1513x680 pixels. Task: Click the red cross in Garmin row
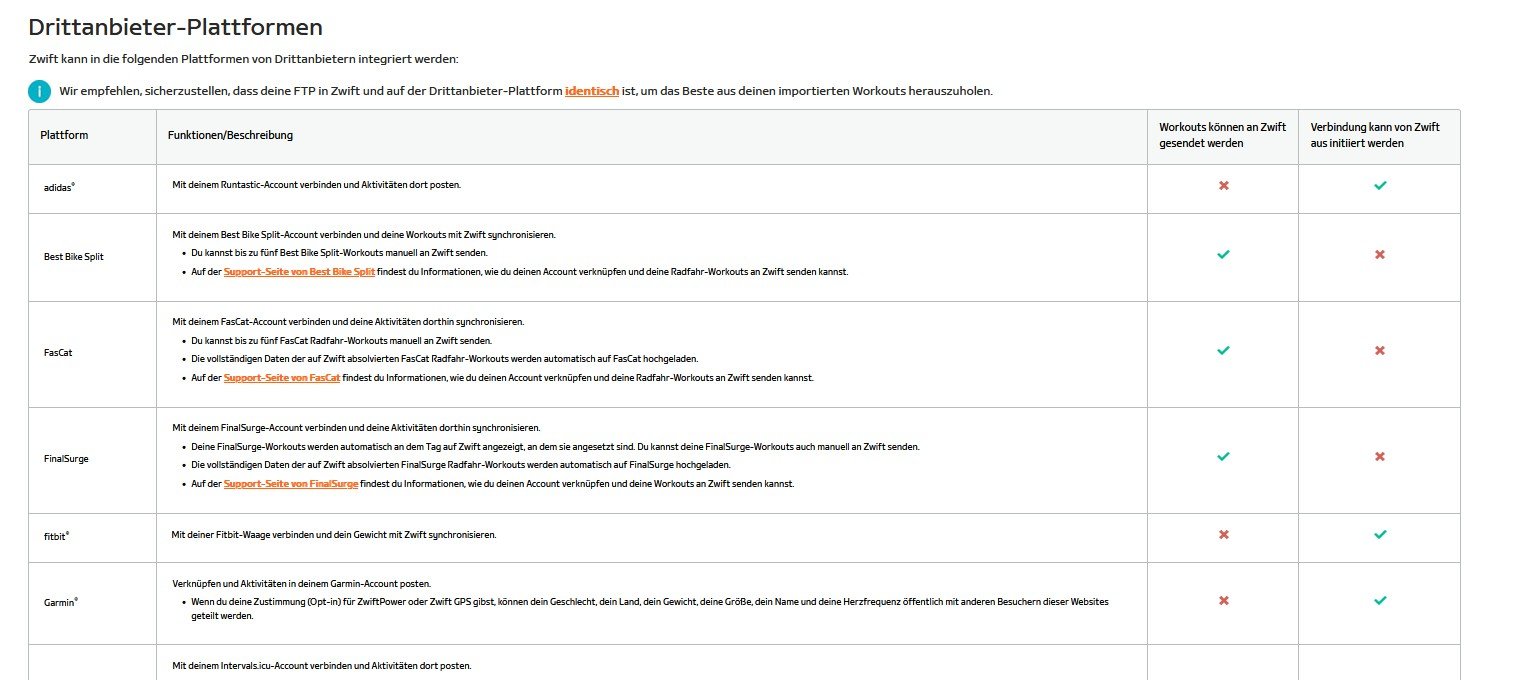pos(1223,601)
